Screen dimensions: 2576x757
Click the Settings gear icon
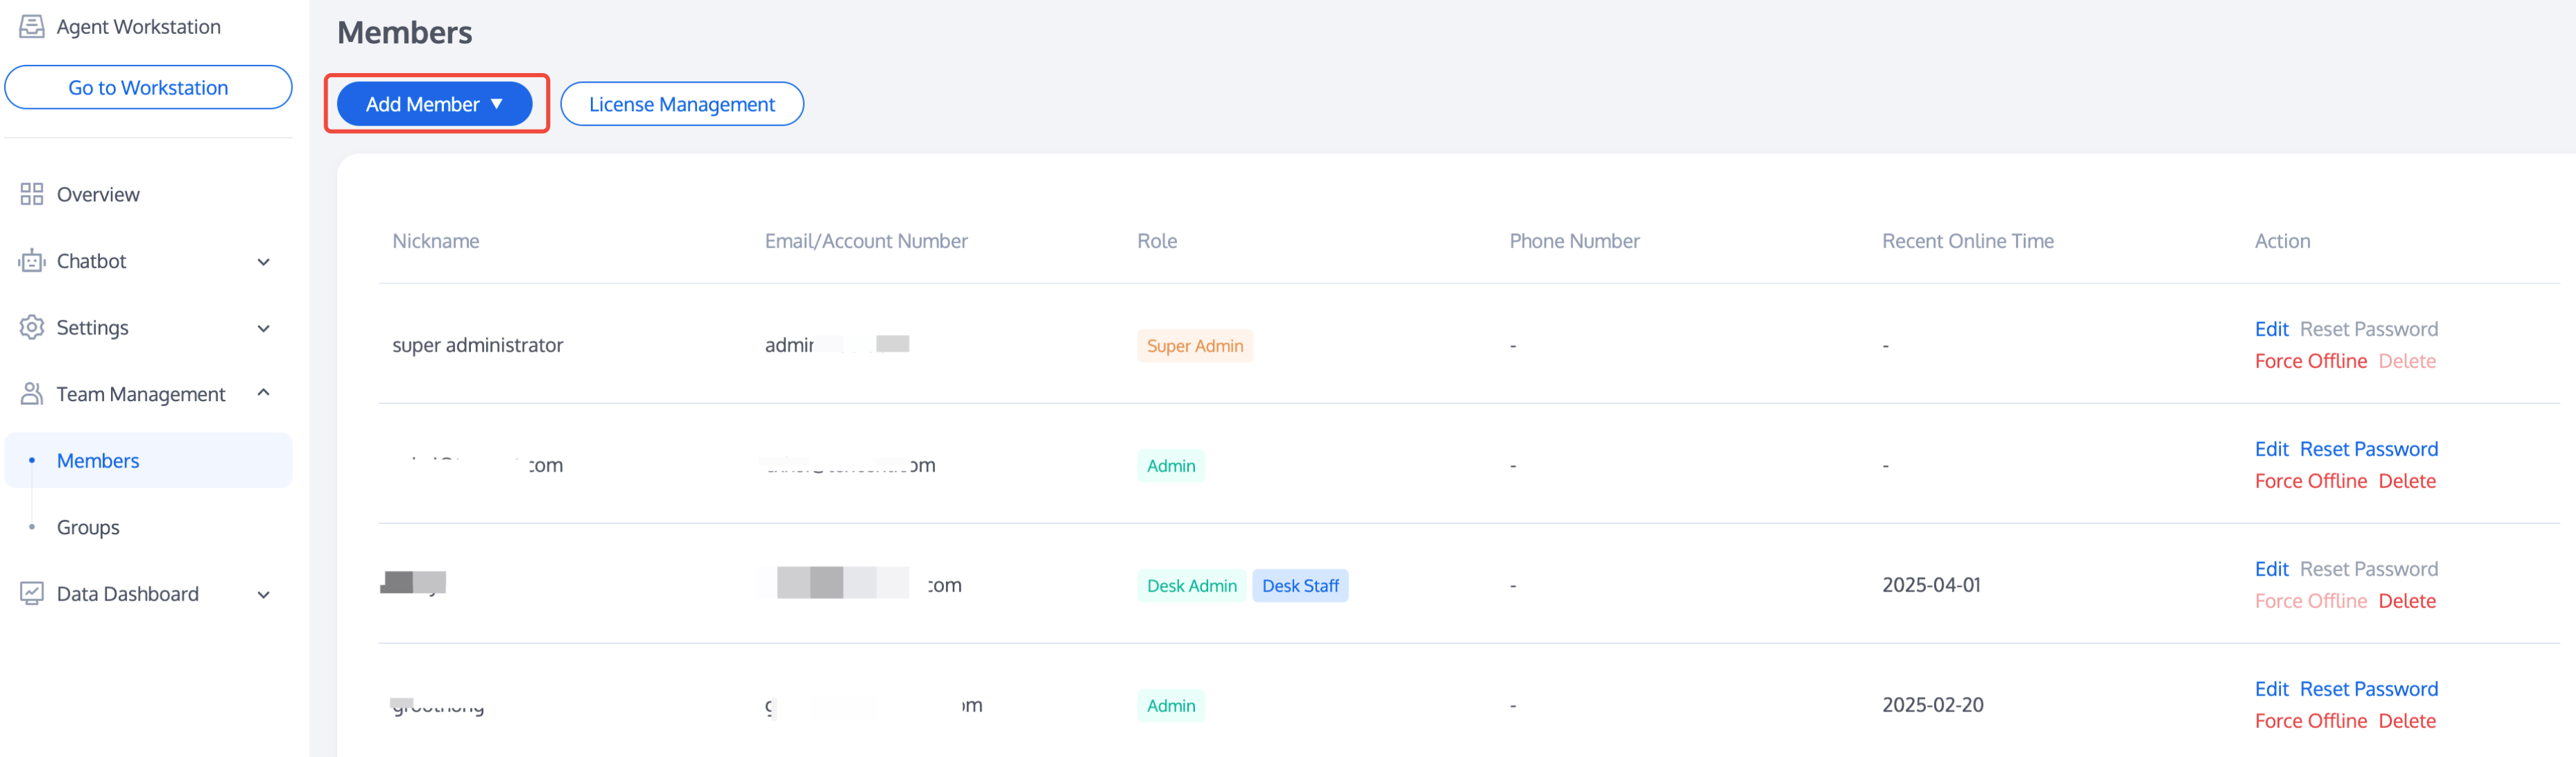click(x=32, y=327)
